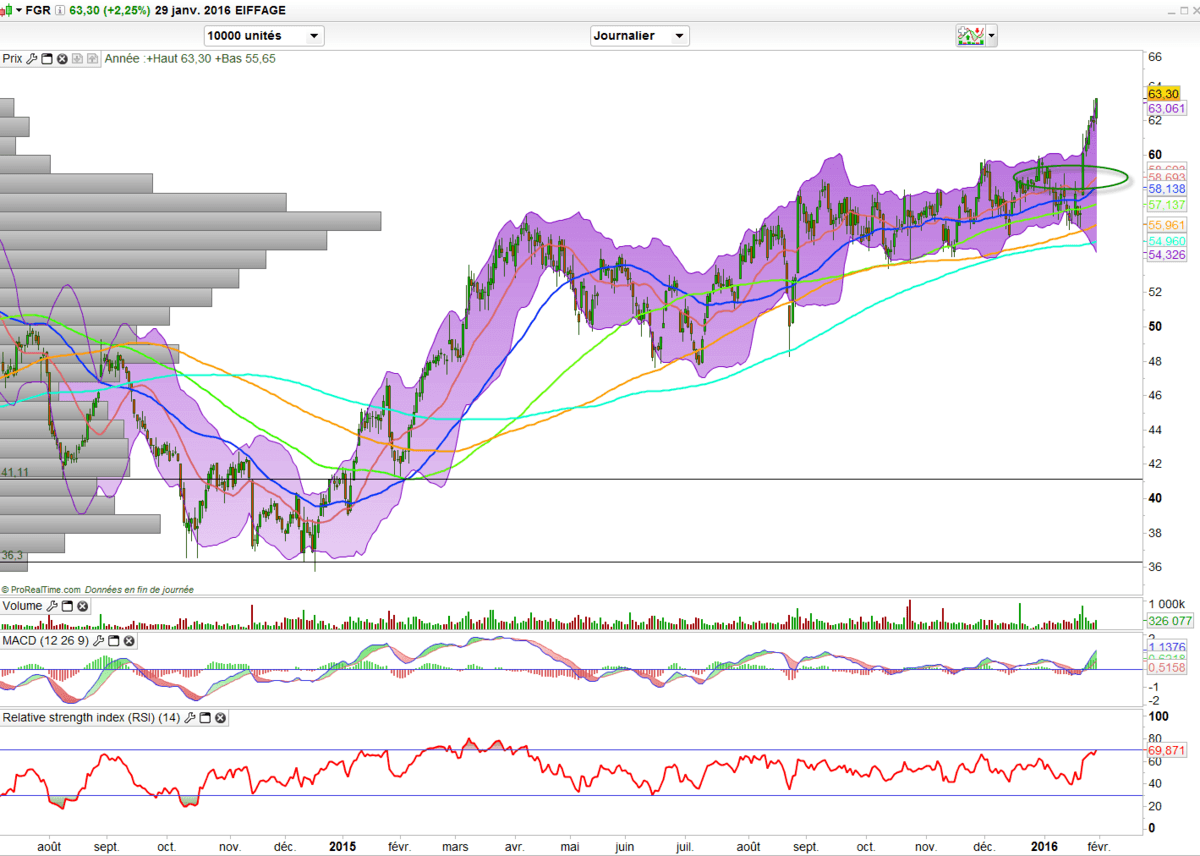Click the FGR info icon
1200x856 pixels.
point(62,10)
